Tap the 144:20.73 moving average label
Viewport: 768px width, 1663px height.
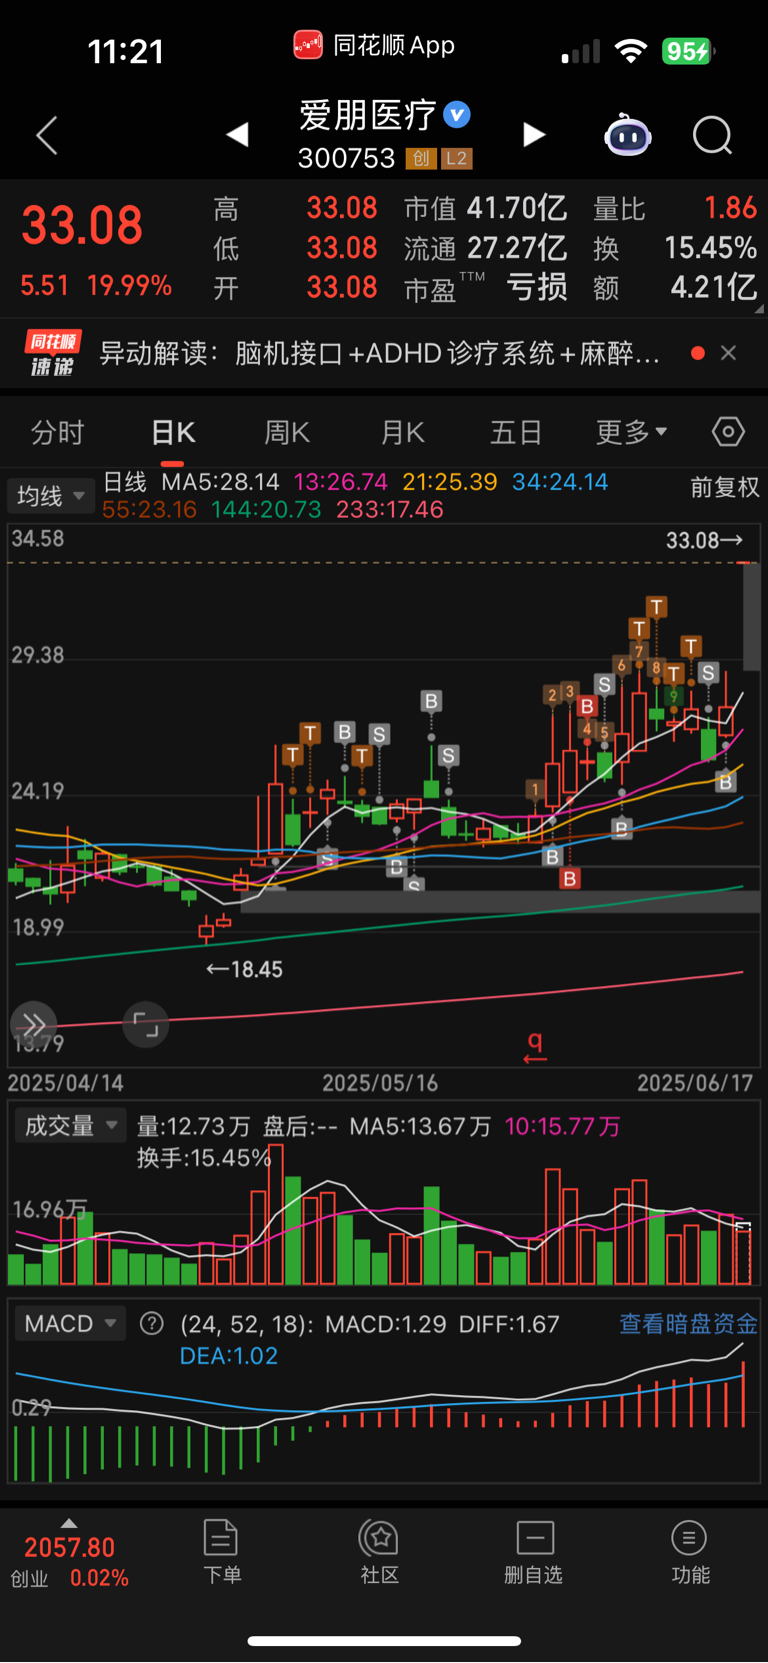pyautogui.click(x=266, y=510)
